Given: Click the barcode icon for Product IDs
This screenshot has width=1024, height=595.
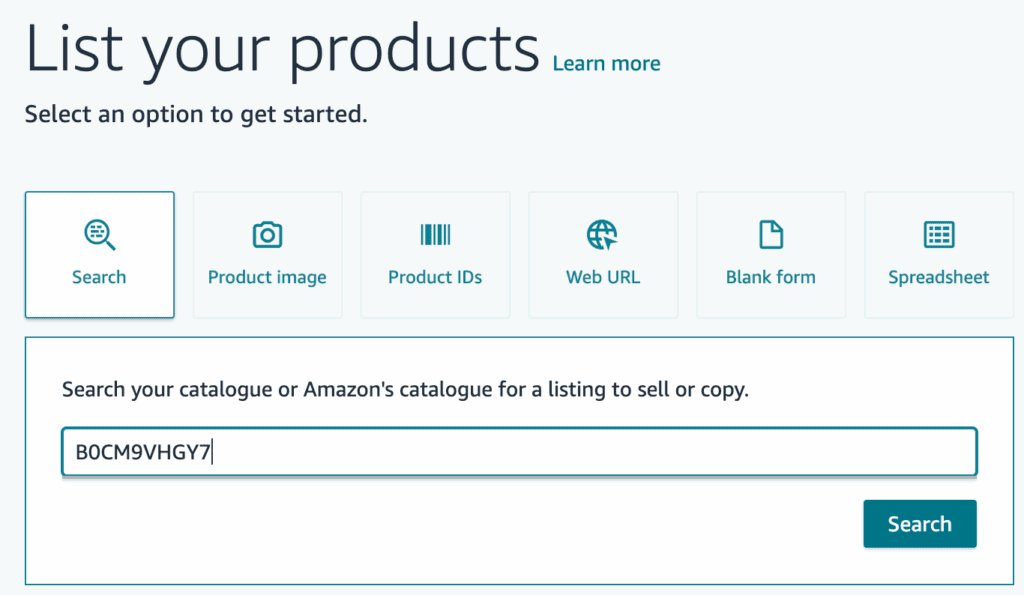Looking at the screenshot, I should pos(435,235).
